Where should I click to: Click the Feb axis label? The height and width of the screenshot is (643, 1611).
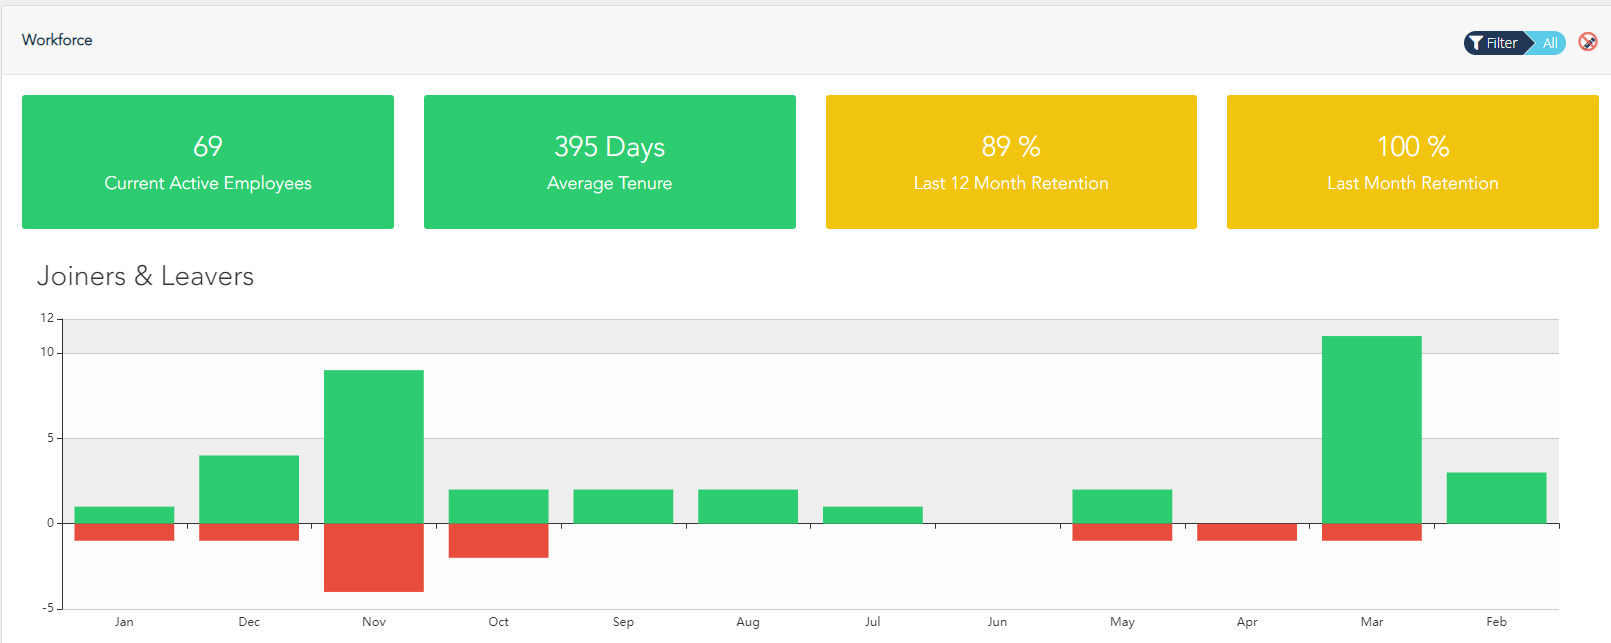coord(1497,622)
